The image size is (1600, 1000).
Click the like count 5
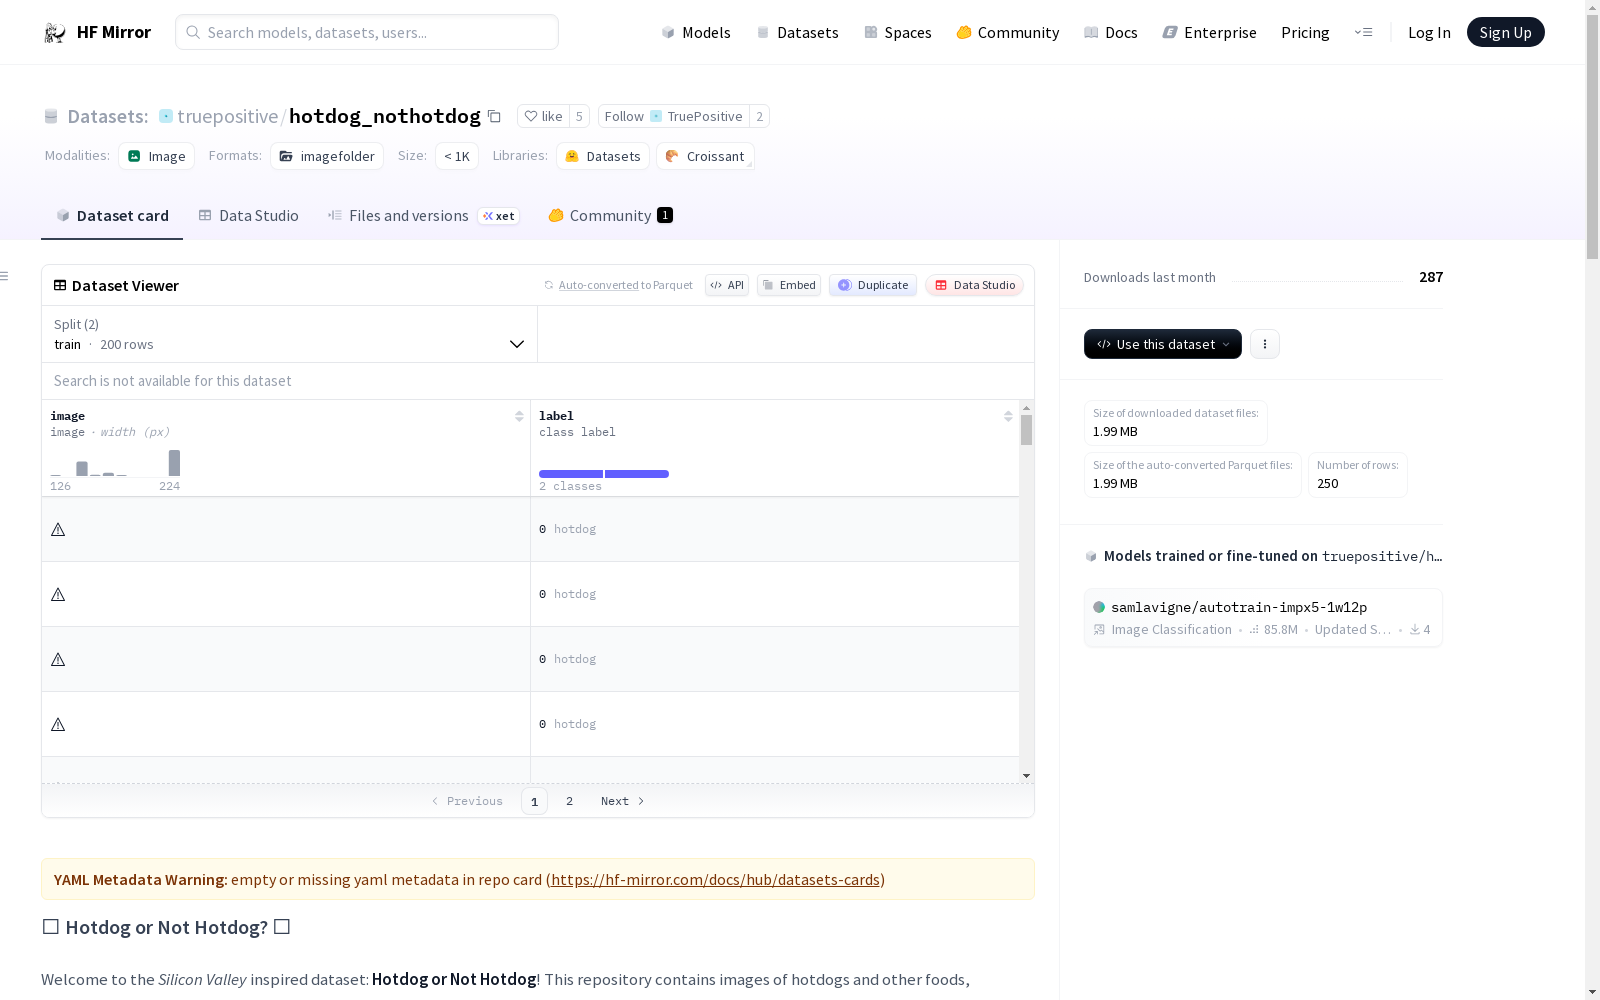(579, 116)
